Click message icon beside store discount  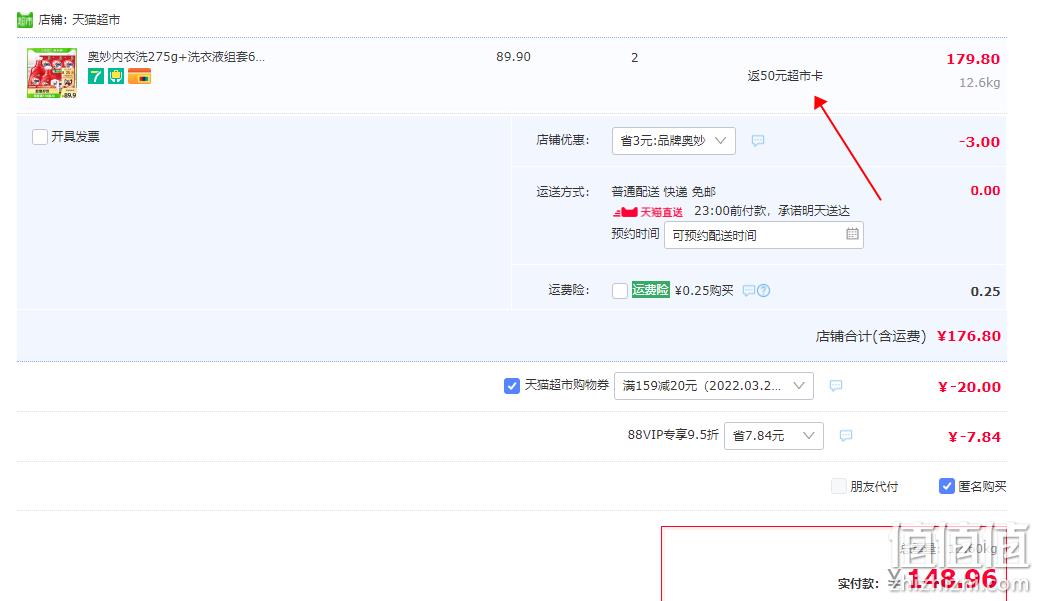pos(758,140)
